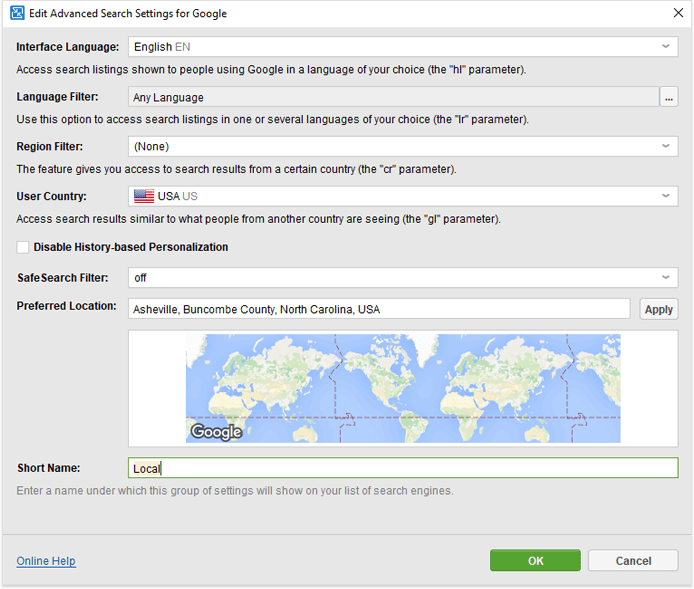This screenshot has width=694, height=589.
Task: Click the cr parameter description text
Action: (x=236, y=169)
